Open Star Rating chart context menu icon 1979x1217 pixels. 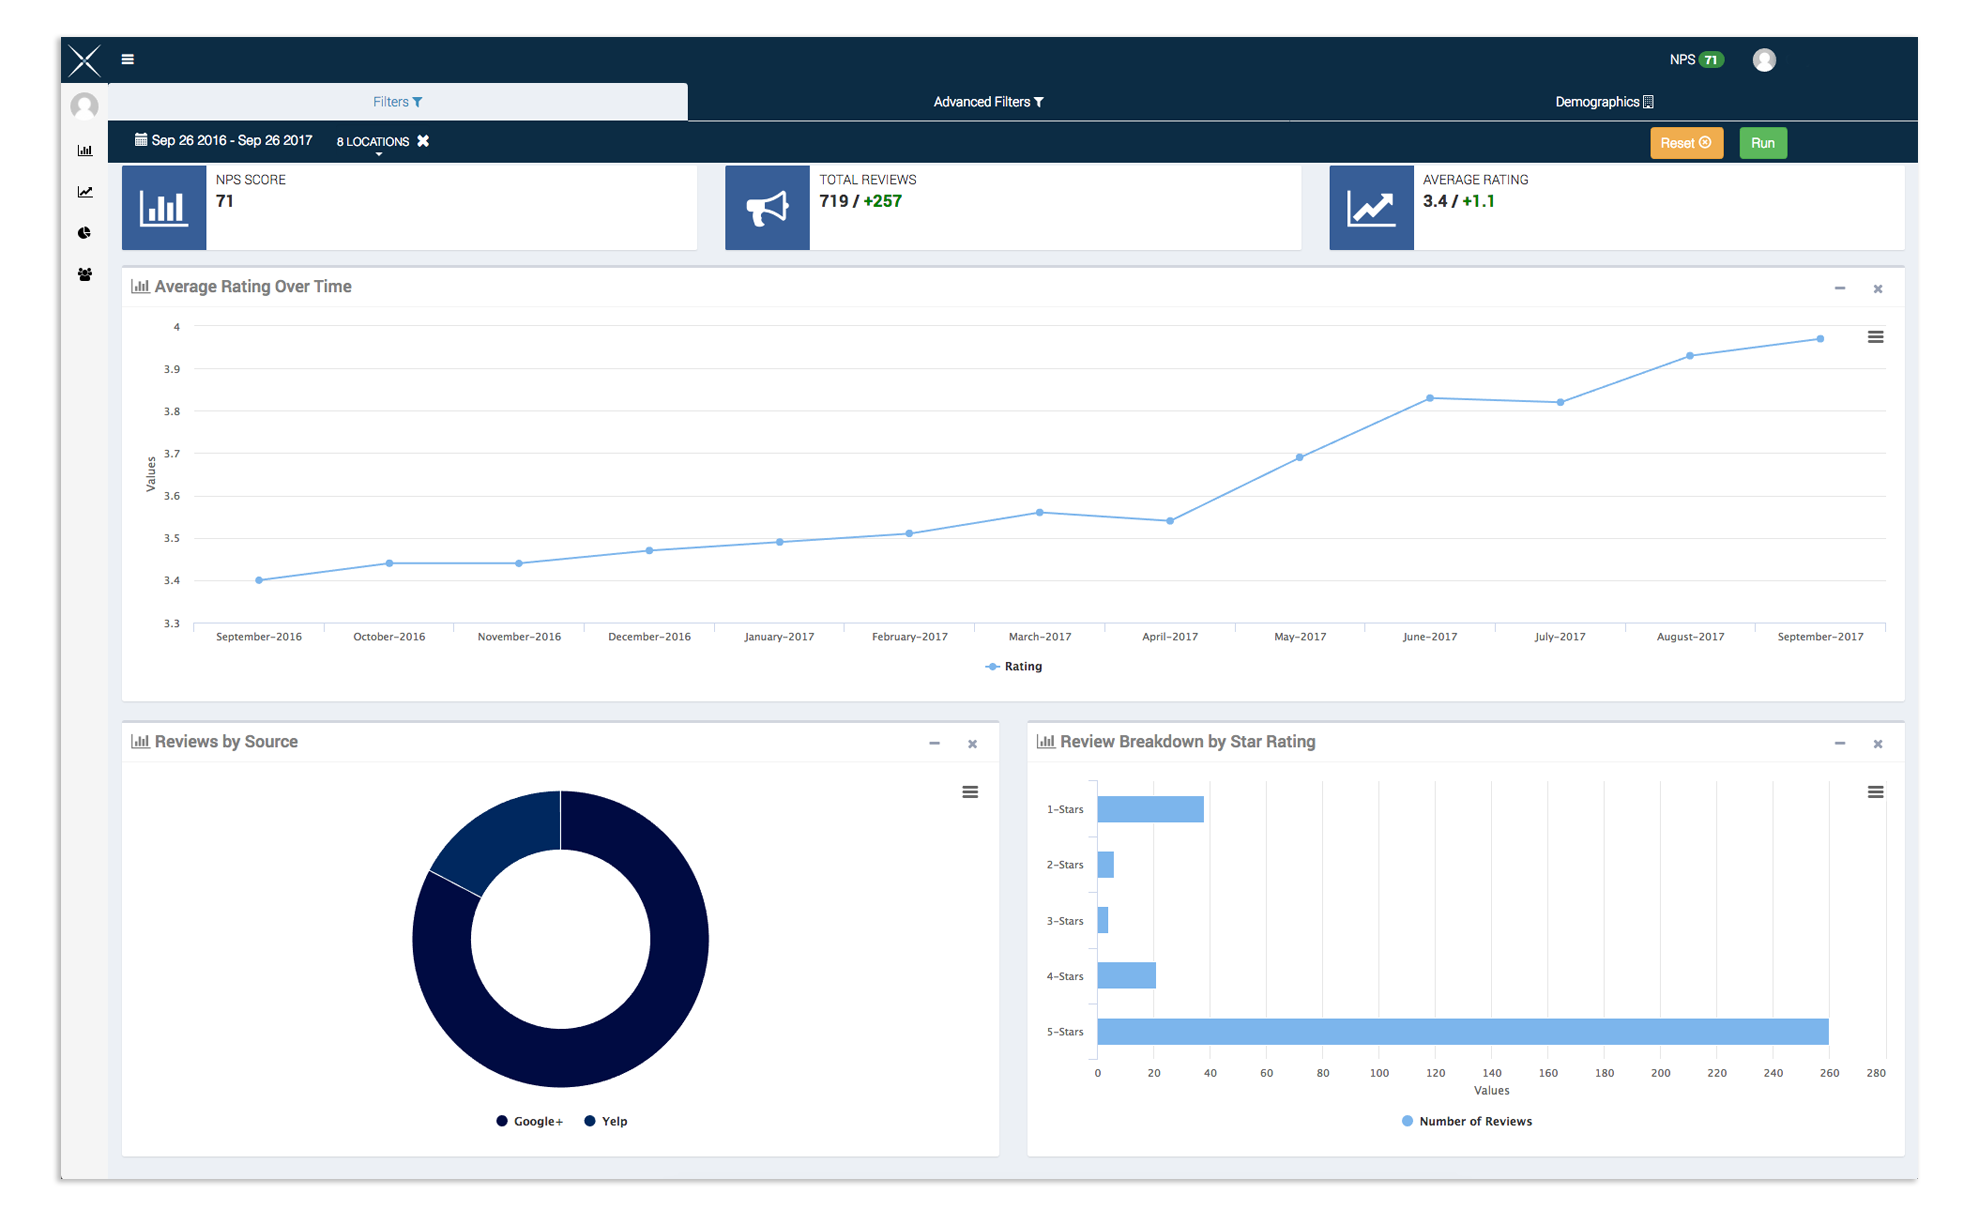pyautogui.click(x=1875, y=792)
